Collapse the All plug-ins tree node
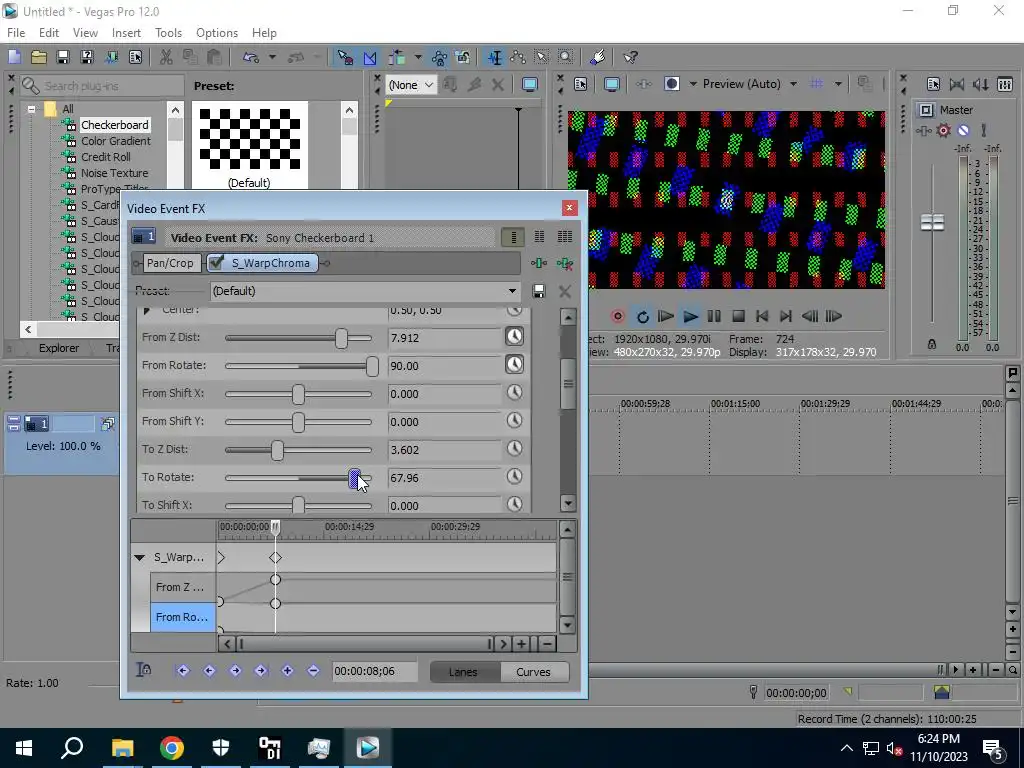 click(x=31, y=109)
